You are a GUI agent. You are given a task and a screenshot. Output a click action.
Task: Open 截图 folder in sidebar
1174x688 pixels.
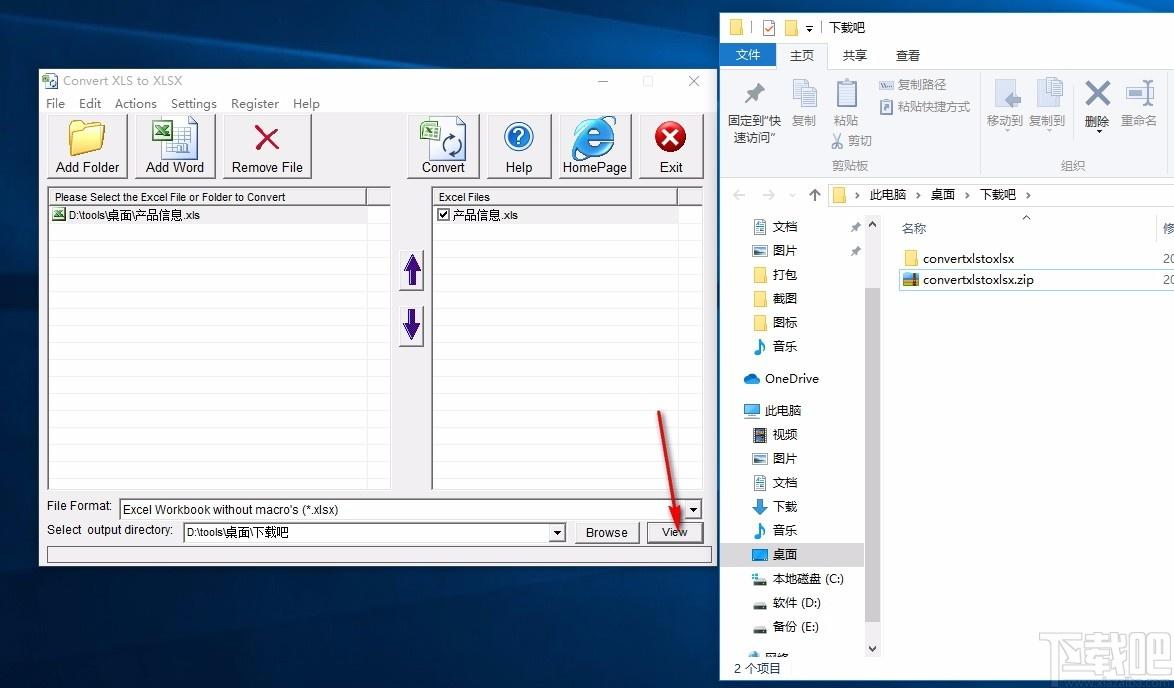pos(775,299)
